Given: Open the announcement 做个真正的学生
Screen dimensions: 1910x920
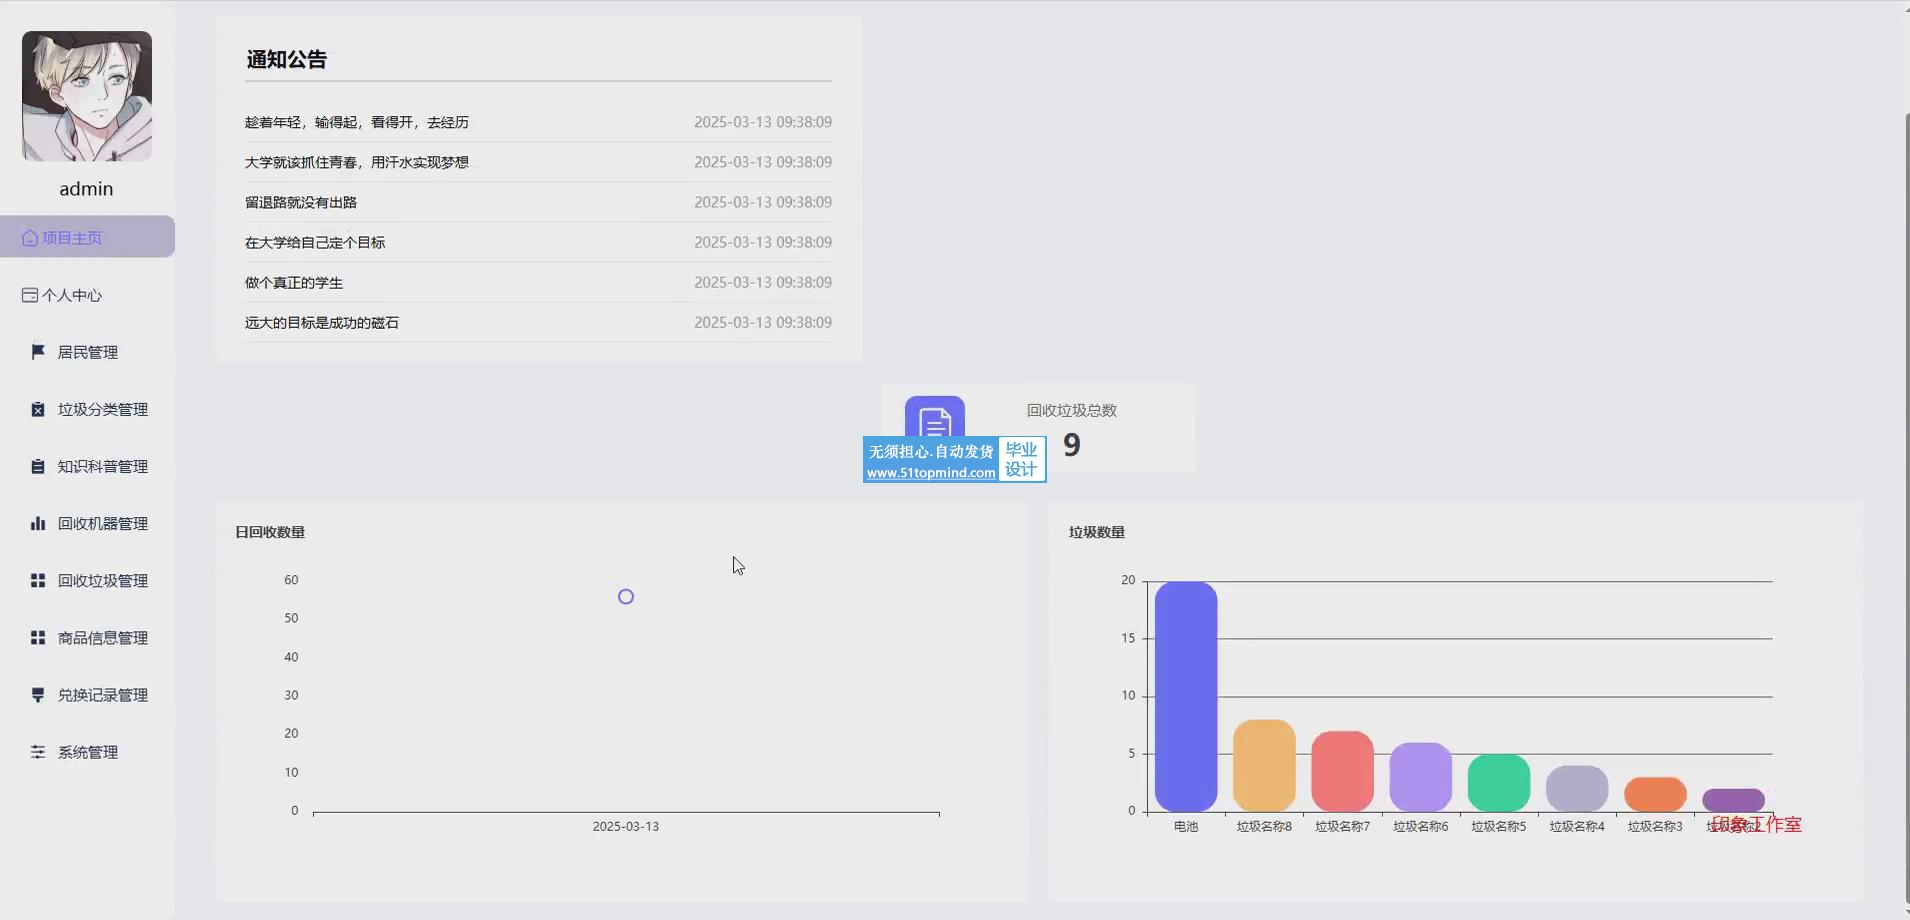Looking at the screenshot, I should click(294, 283).
